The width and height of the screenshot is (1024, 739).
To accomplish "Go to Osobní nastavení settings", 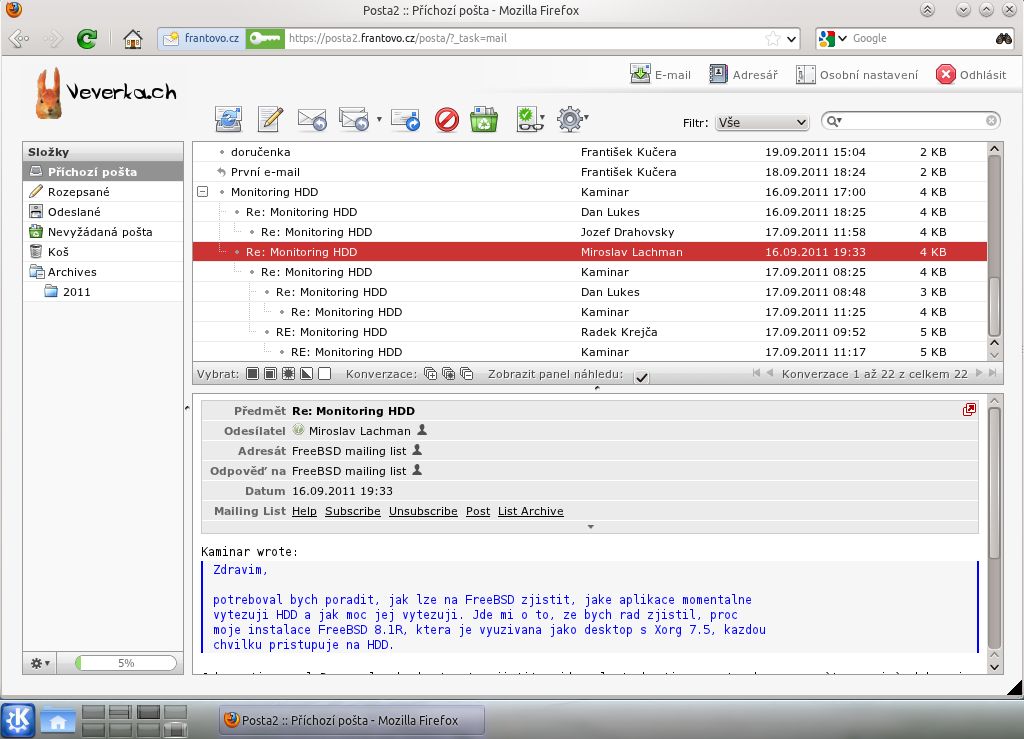I will 857,74.
